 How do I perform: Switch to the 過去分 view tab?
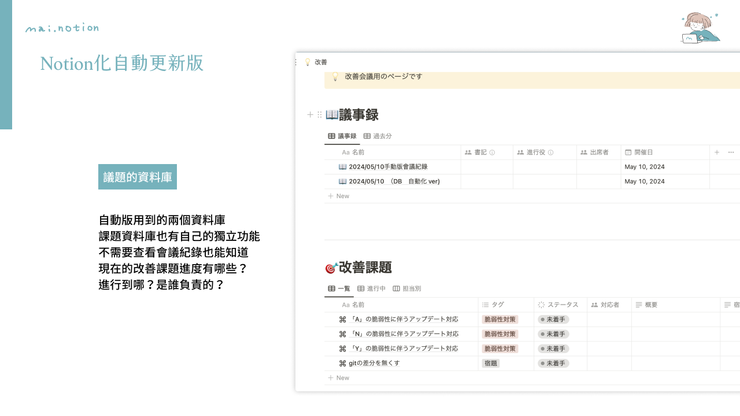(x=378, y=136)
